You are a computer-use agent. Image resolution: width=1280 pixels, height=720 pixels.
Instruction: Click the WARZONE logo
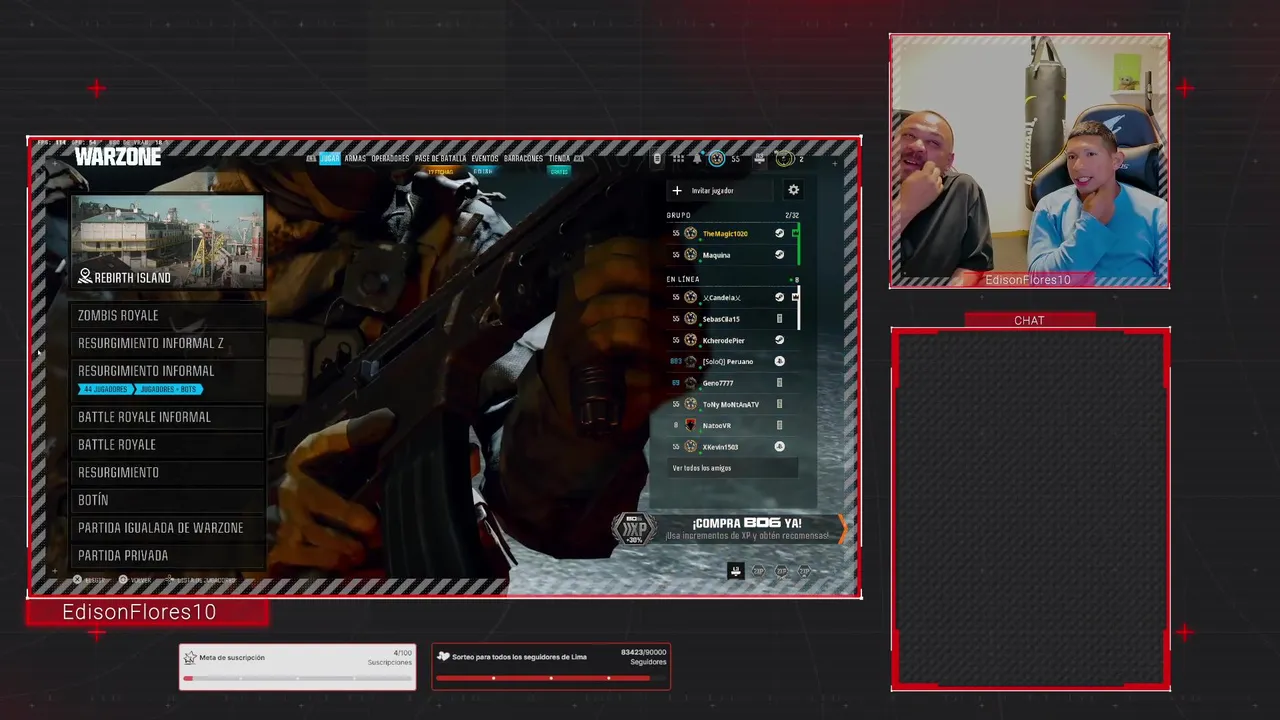click(118, 157)
